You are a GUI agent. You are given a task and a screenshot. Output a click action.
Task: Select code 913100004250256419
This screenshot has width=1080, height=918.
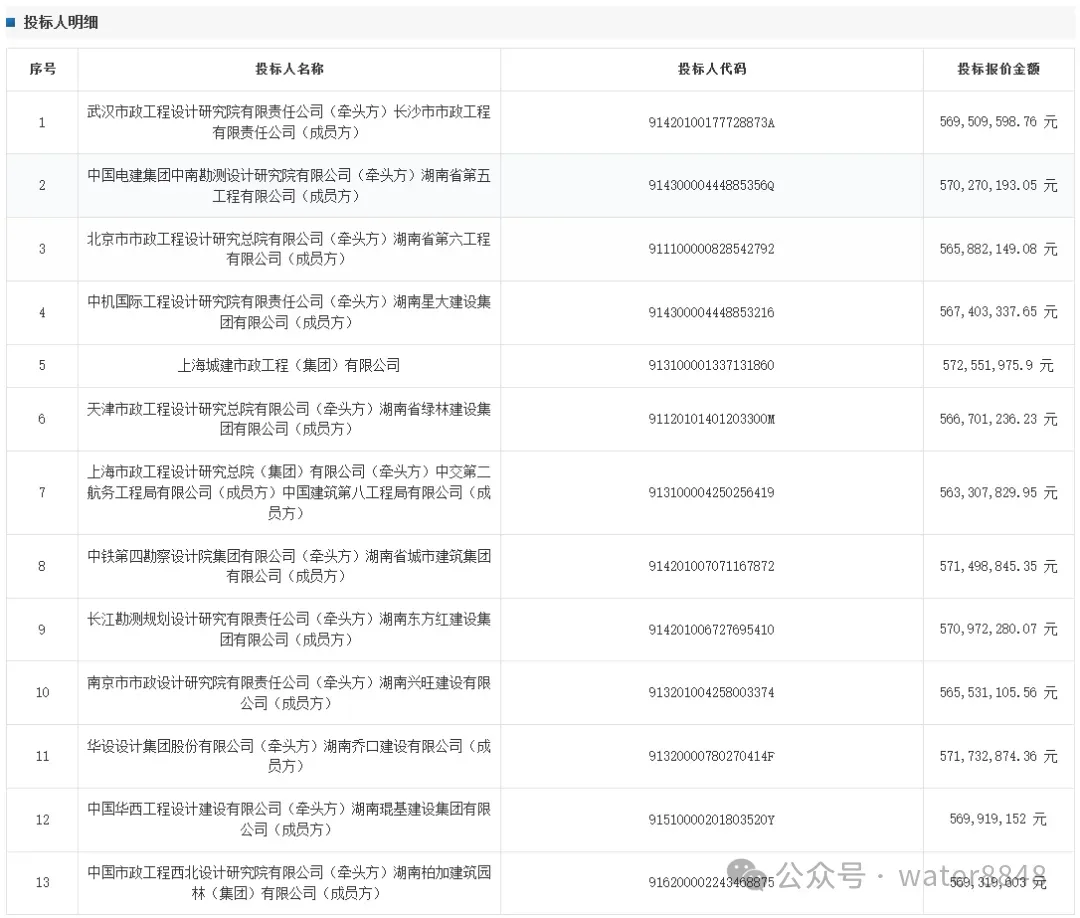(x=712, y=492)
